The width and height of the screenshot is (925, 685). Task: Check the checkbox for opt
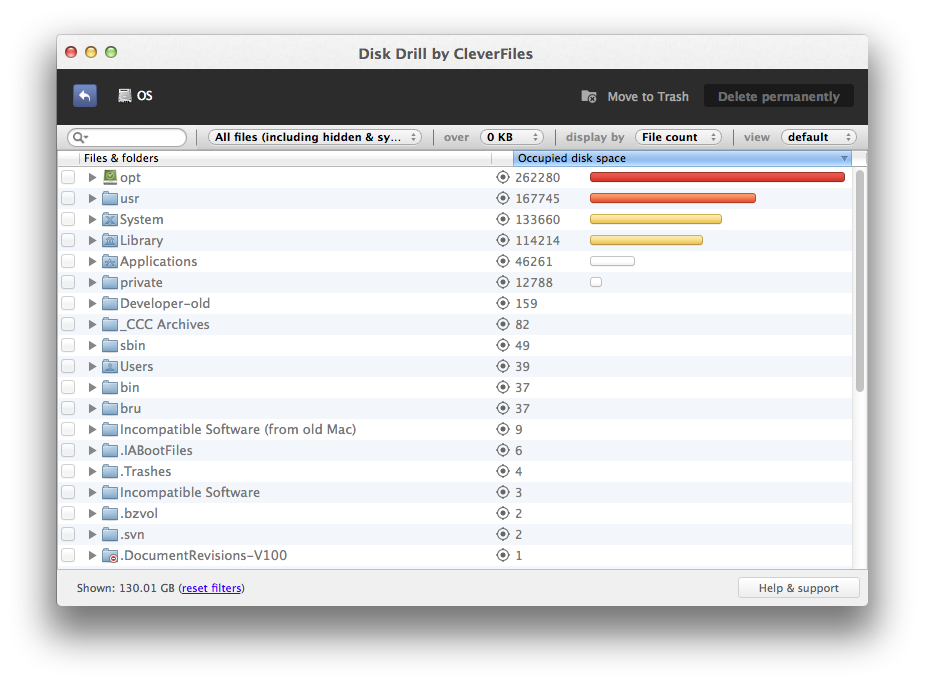68,177
